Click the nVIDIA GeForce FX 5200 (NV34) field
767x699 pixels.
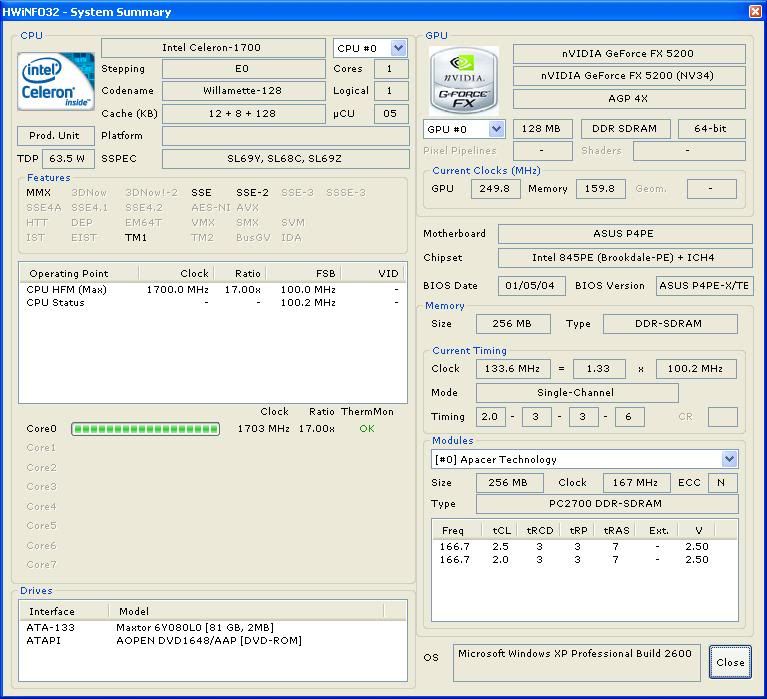(629, 76)
